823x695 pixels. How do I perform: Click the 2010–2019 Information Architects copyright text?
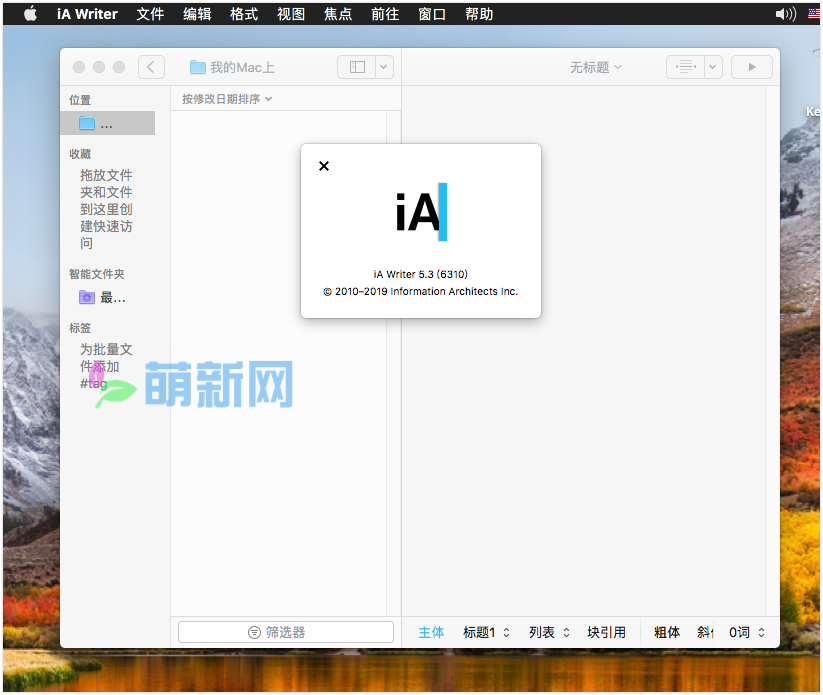(420, 291)
